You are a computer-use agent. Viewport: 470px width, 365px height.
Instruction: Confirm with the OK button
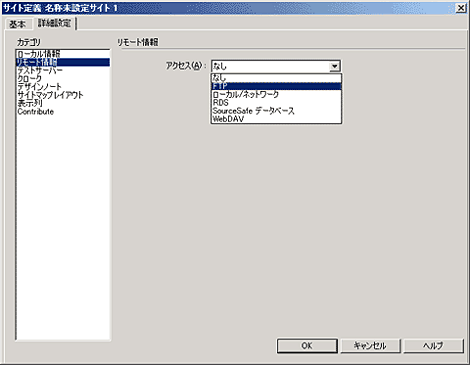click(307, 346)
